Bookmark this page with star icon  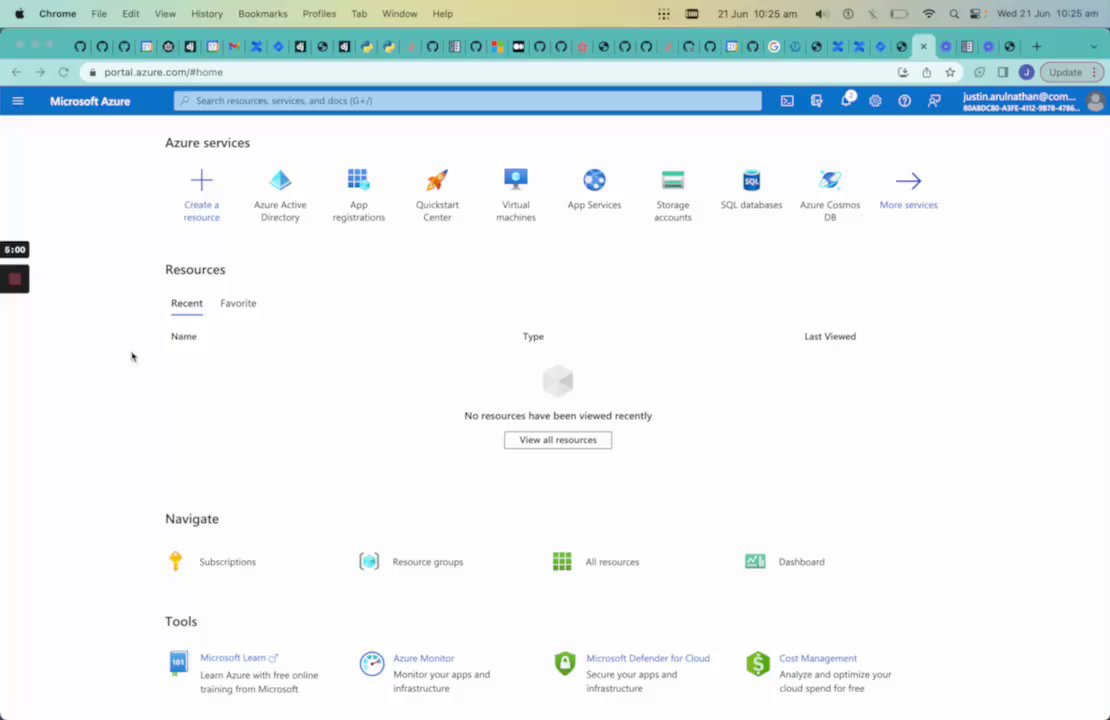point(950,72)
